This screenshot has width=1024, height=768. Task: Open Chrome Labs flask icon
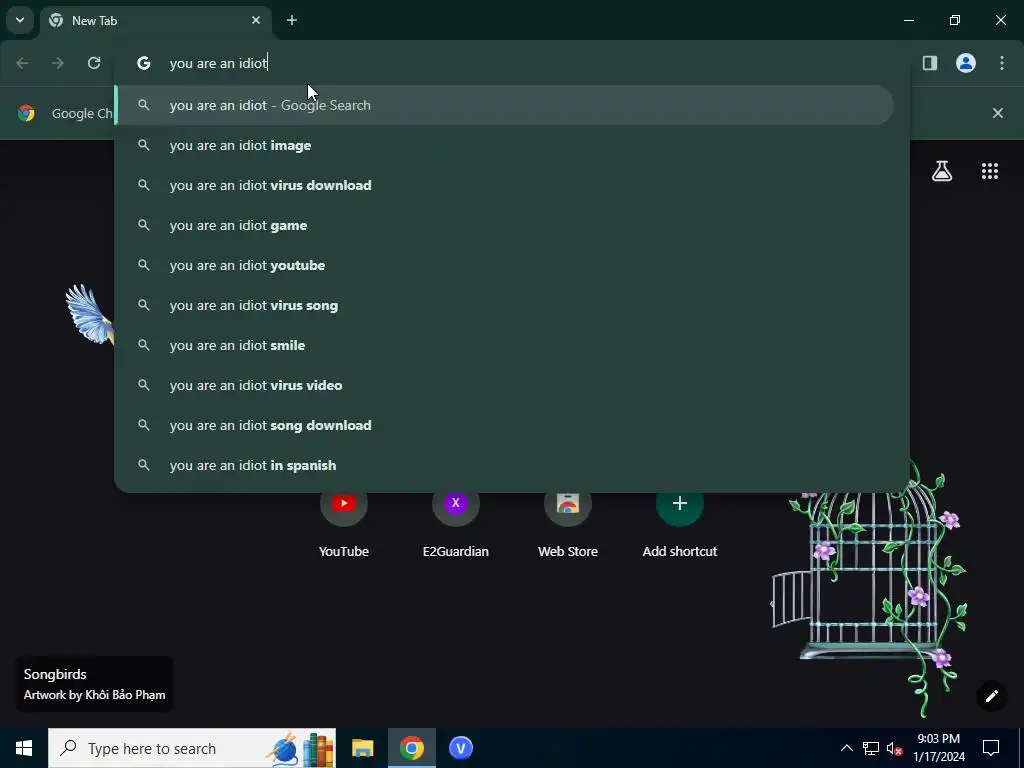(942, 171)
